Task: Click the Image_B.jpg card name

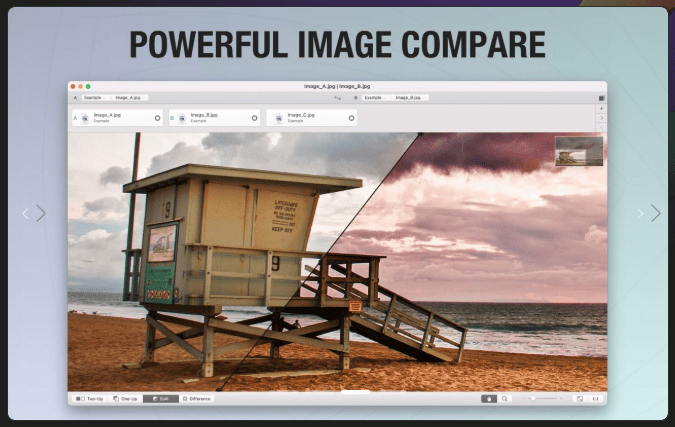Action: [204, 115]
